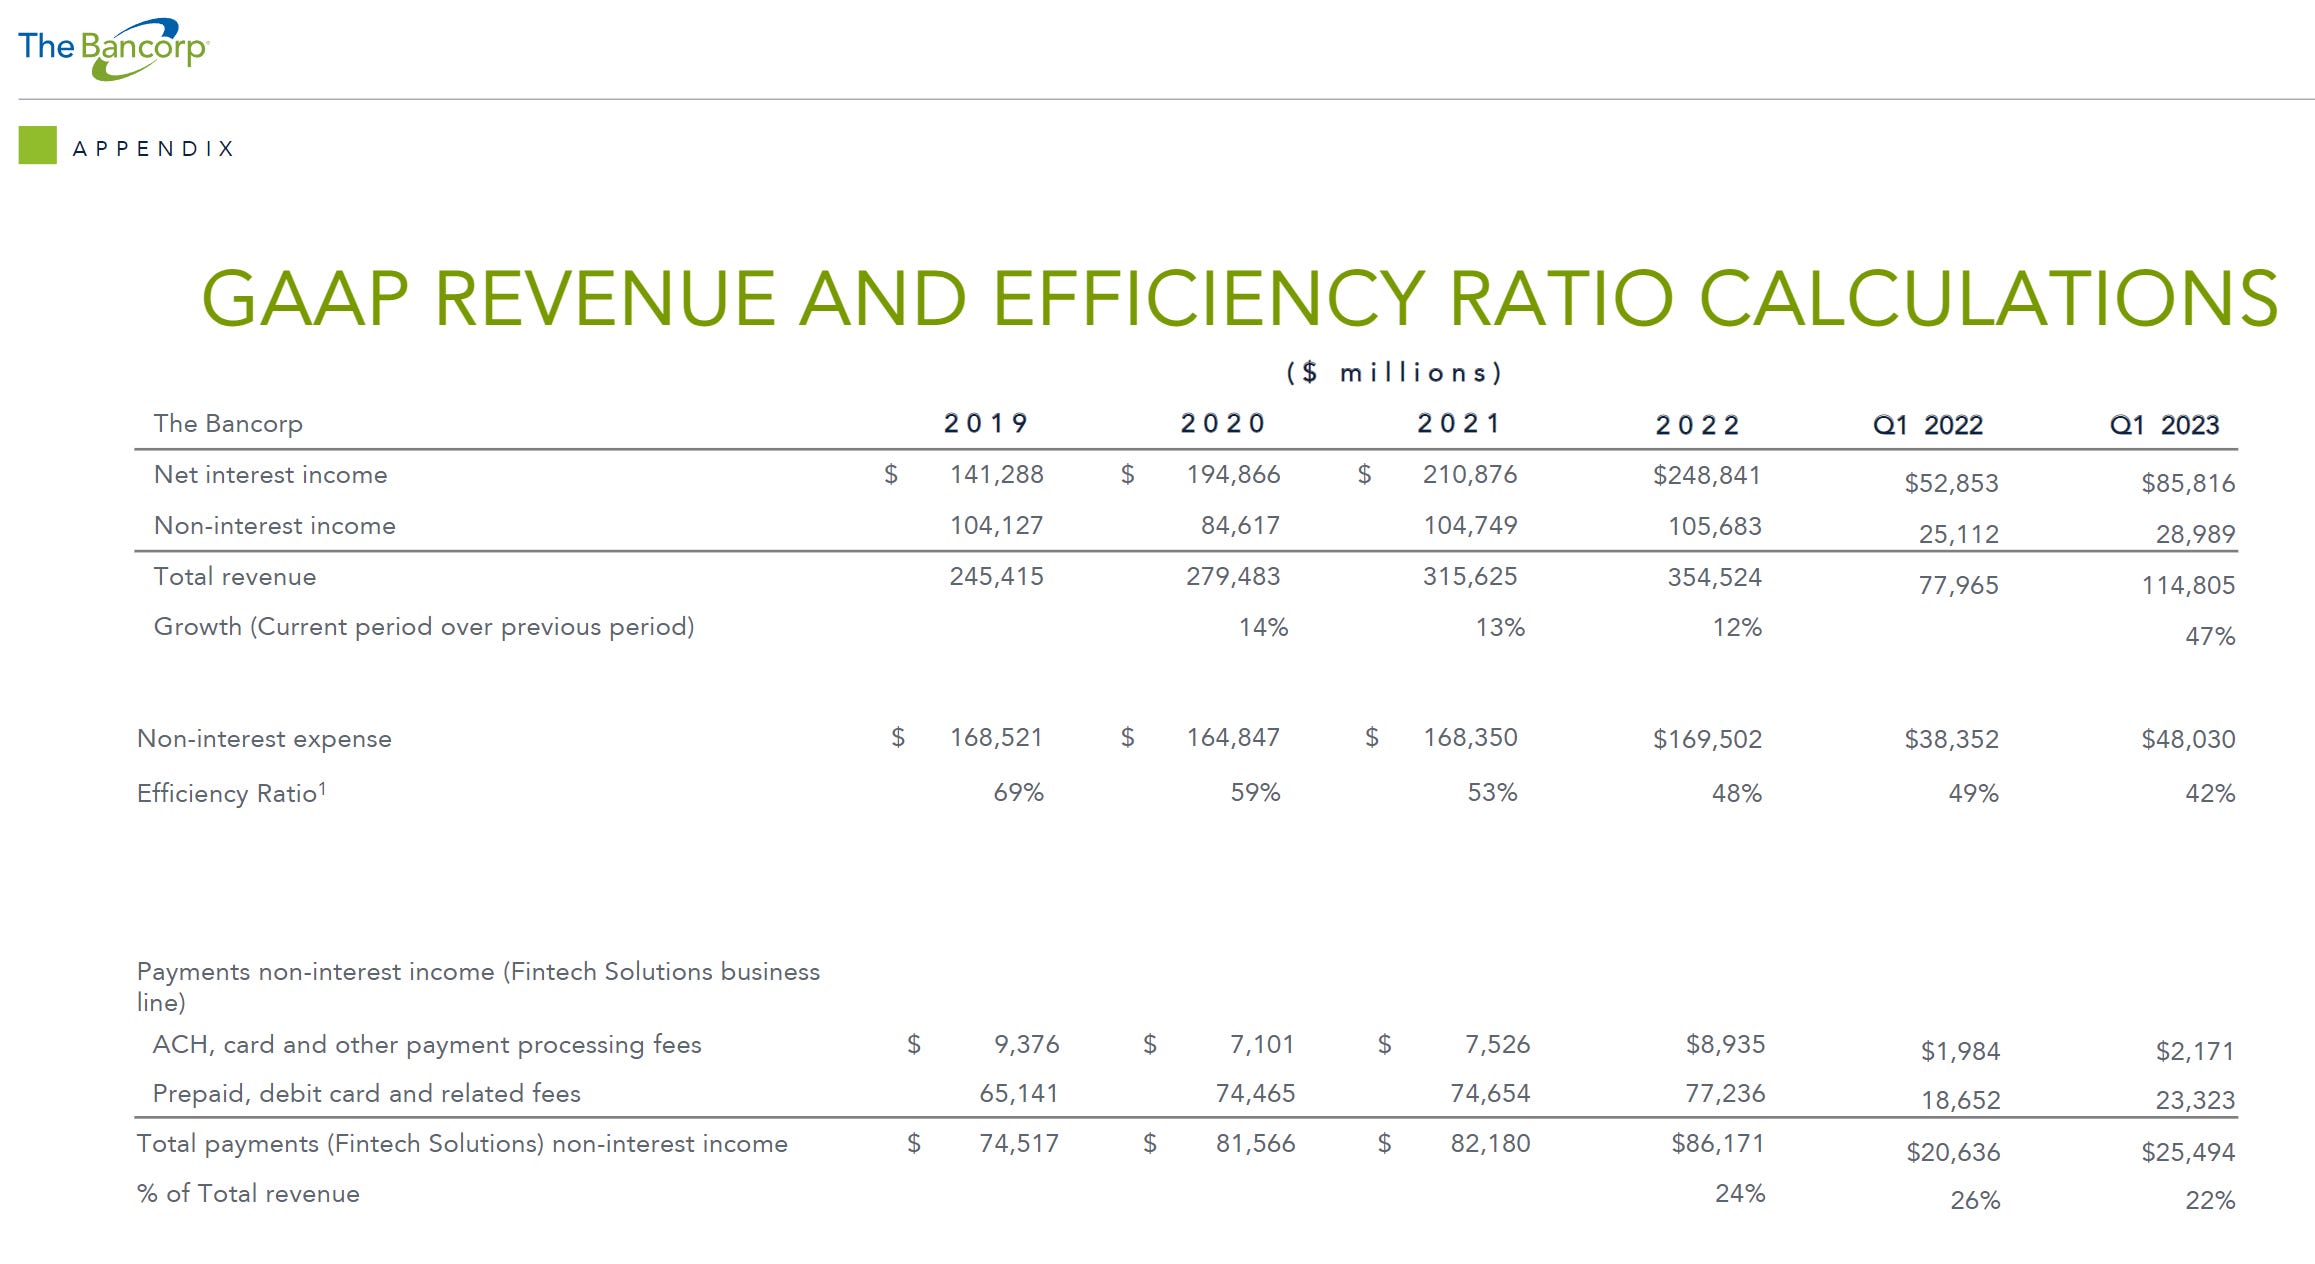Image resolution: width=2315 pixels, height=1264 pixels.
Task: Click the Q1 2023 total payments value $25,494
Action: coord(2188,1152)
